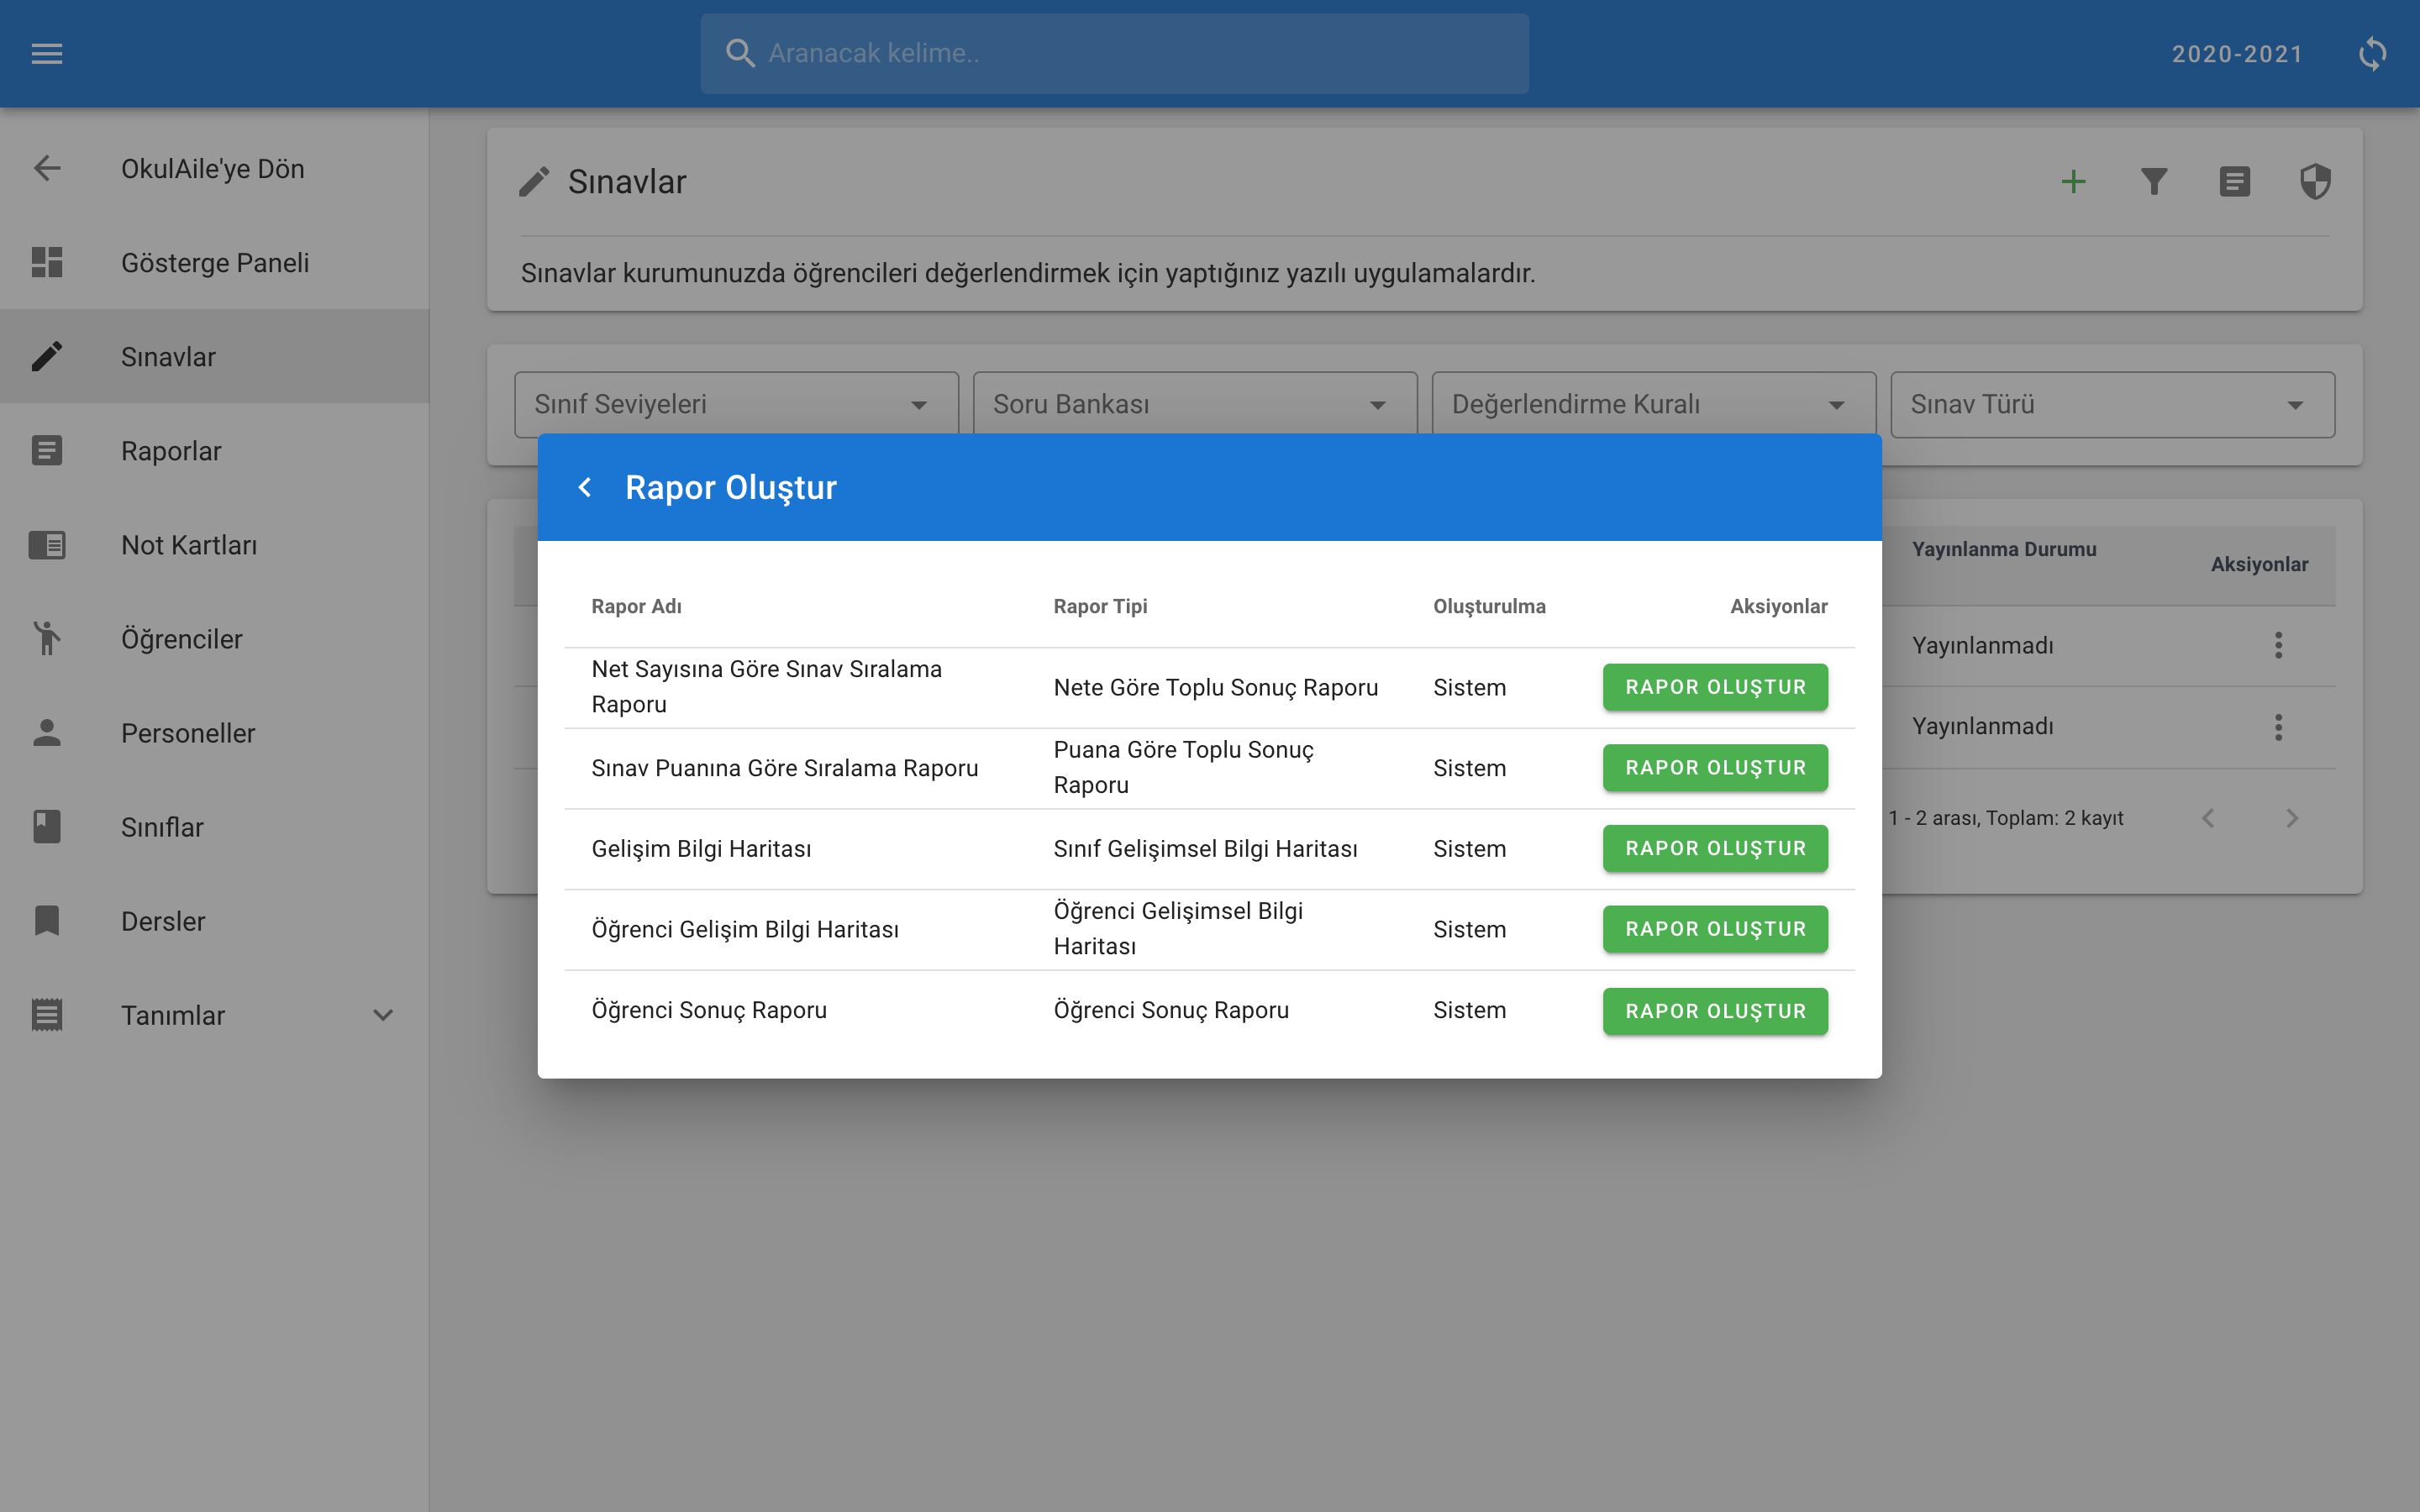Viewport: 2420px width, 1512px height.
Task: Click the hamburger menu icon
Action: (47, 54)
